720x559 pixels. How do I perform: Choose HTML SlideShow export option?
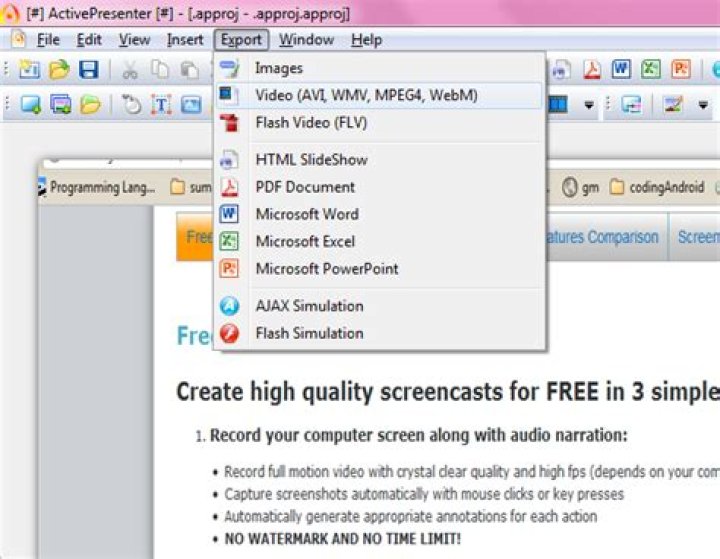(380, 160)
